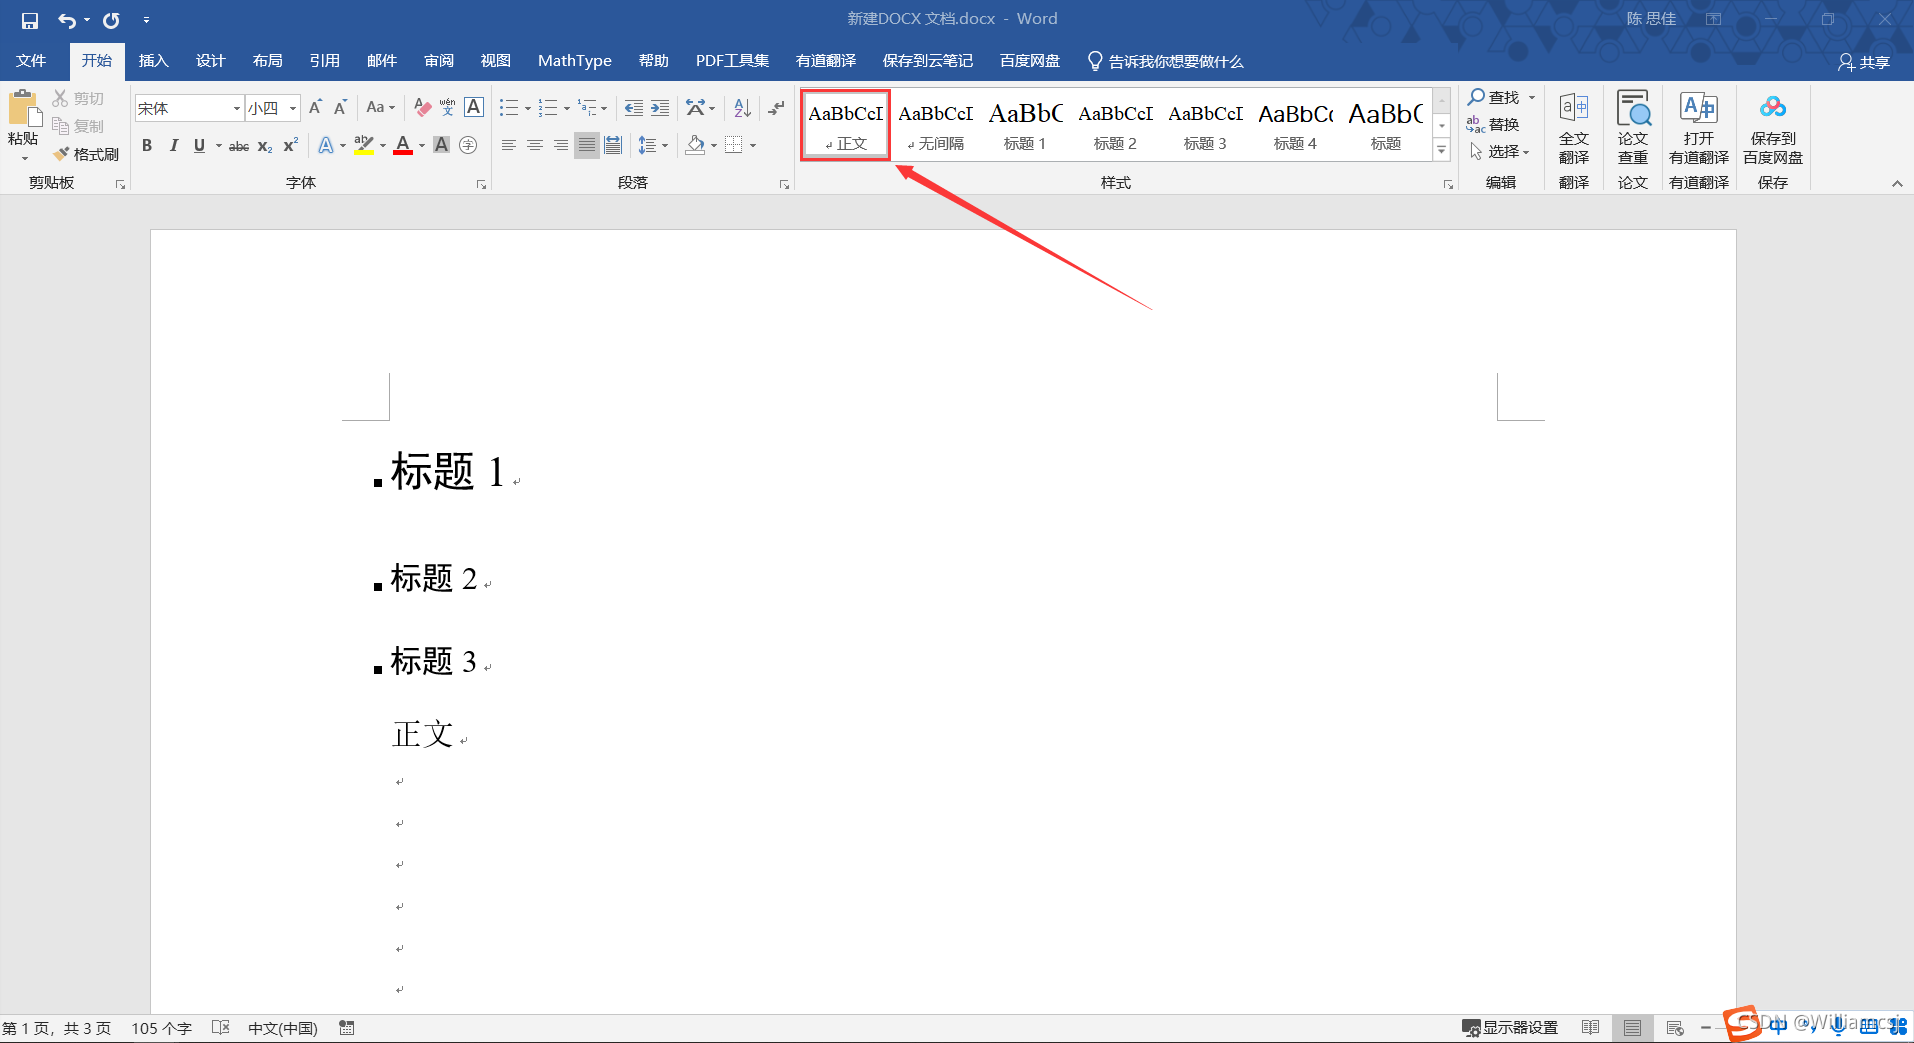
Task: Open phonetic guide (拼音) icon
Action: coord(447,107)
